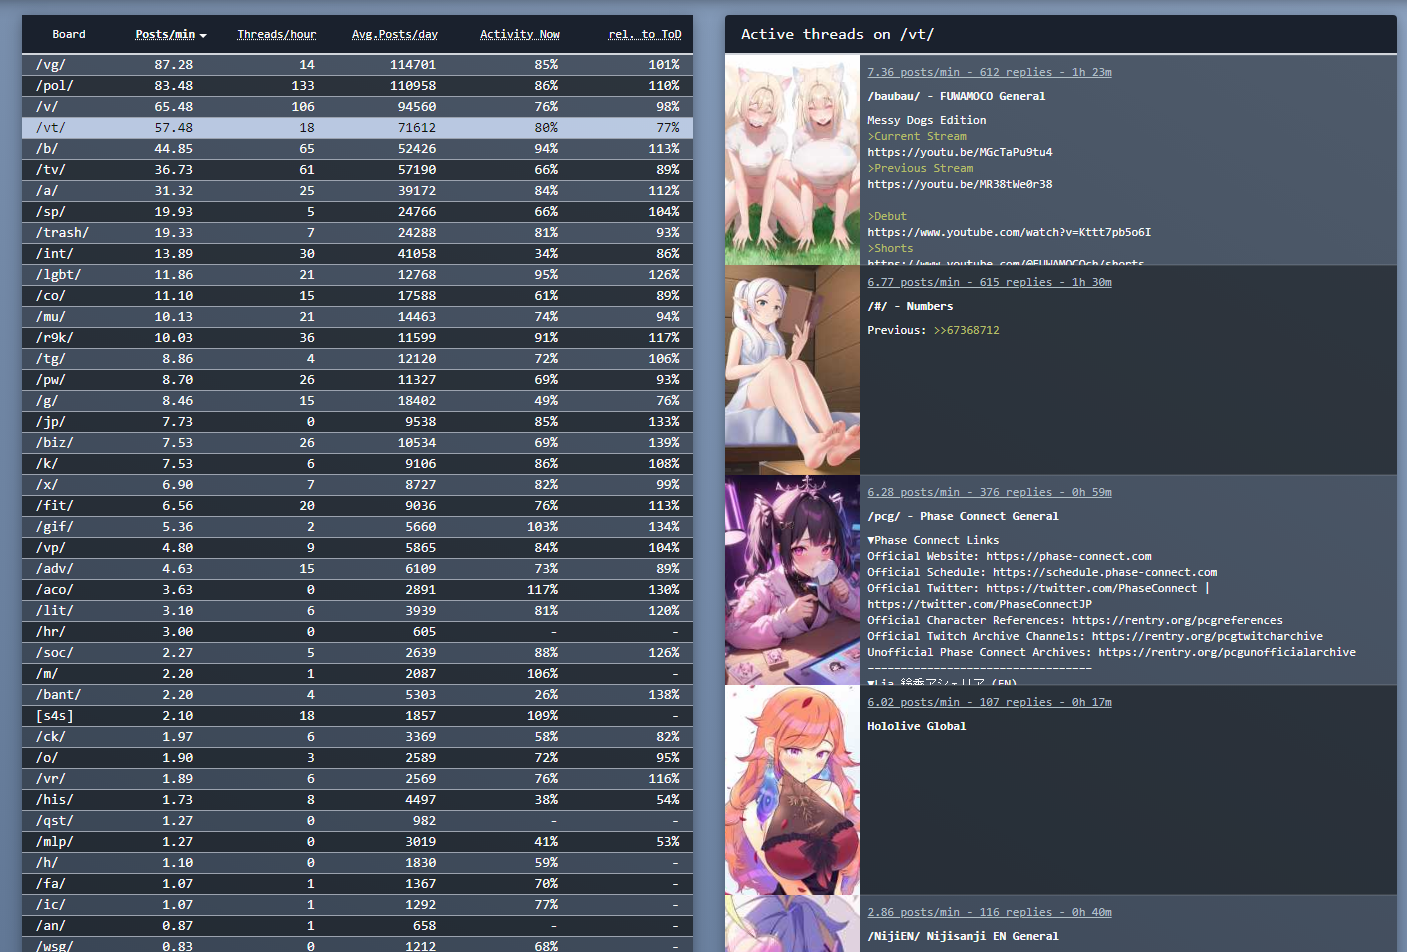
Task: Select the /a/ board row
Action: [x=357, y=191]
